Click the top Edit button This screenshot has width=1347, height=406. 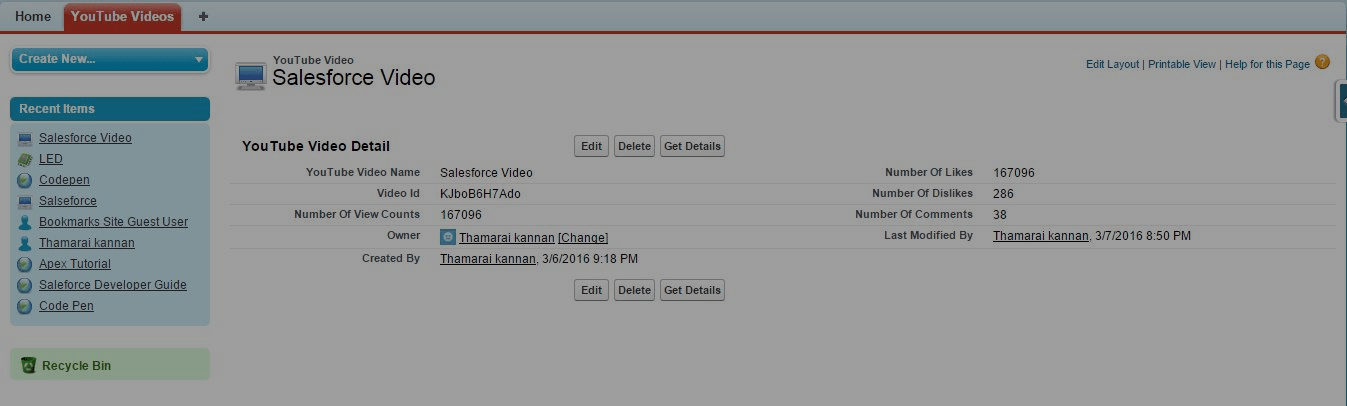(x=591, y=146)
